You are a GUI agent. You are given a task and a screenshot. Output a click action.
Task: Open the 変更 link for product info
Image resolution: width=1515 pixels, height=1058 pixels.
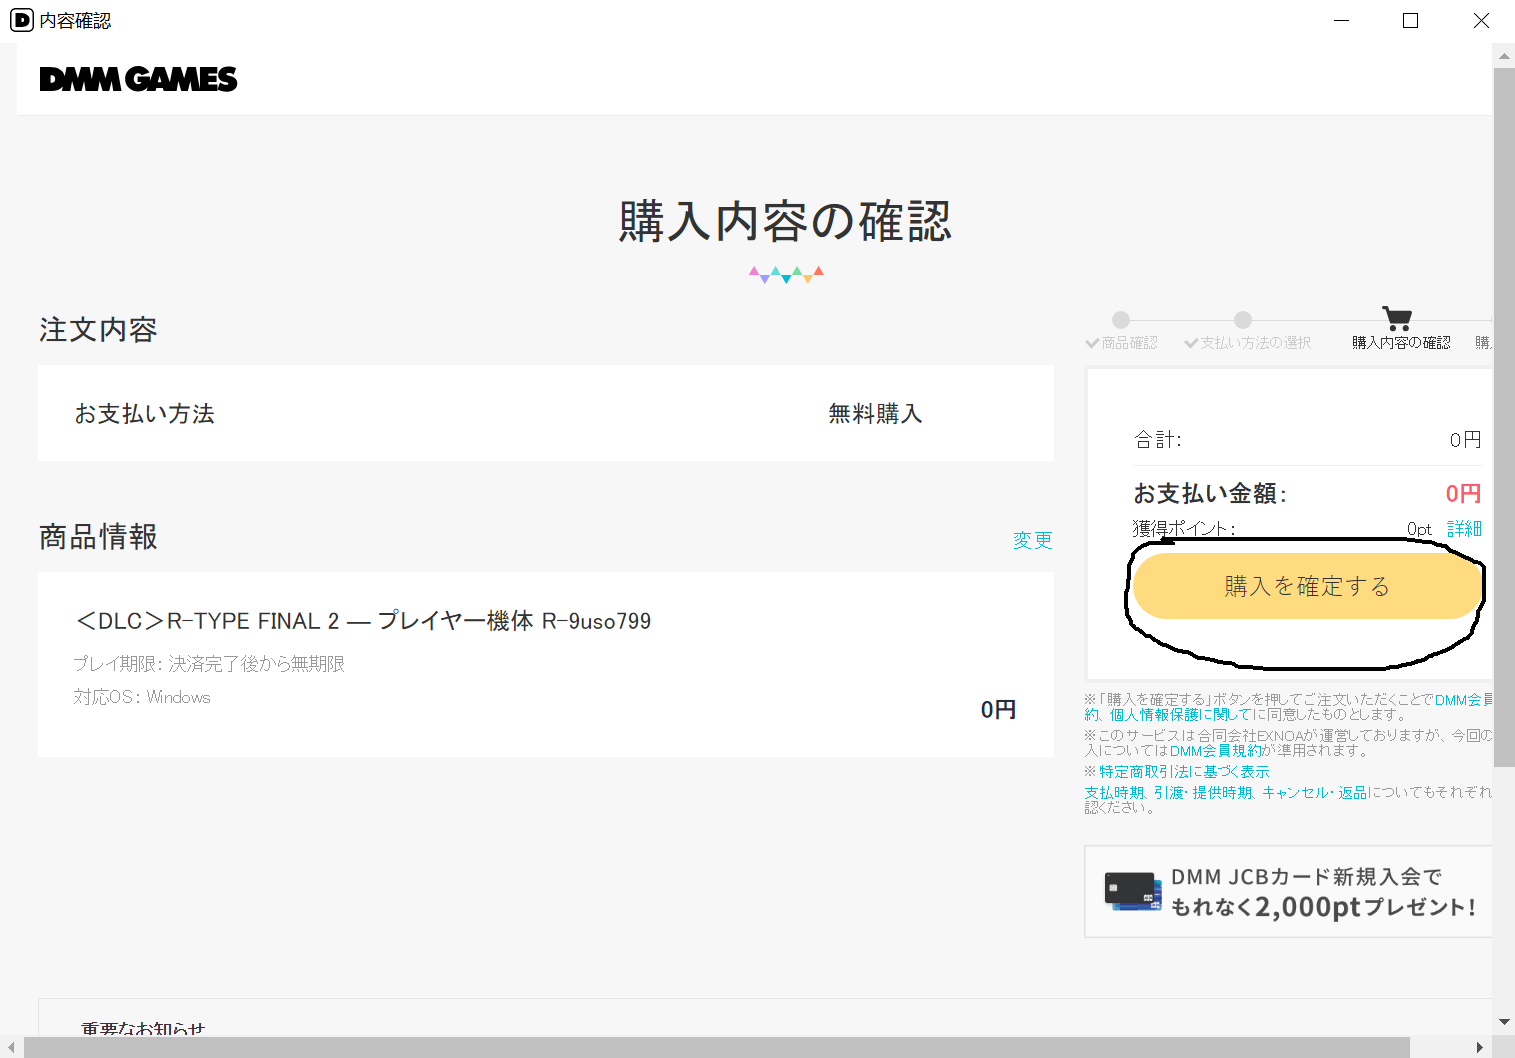click(x=1033, y=540)
